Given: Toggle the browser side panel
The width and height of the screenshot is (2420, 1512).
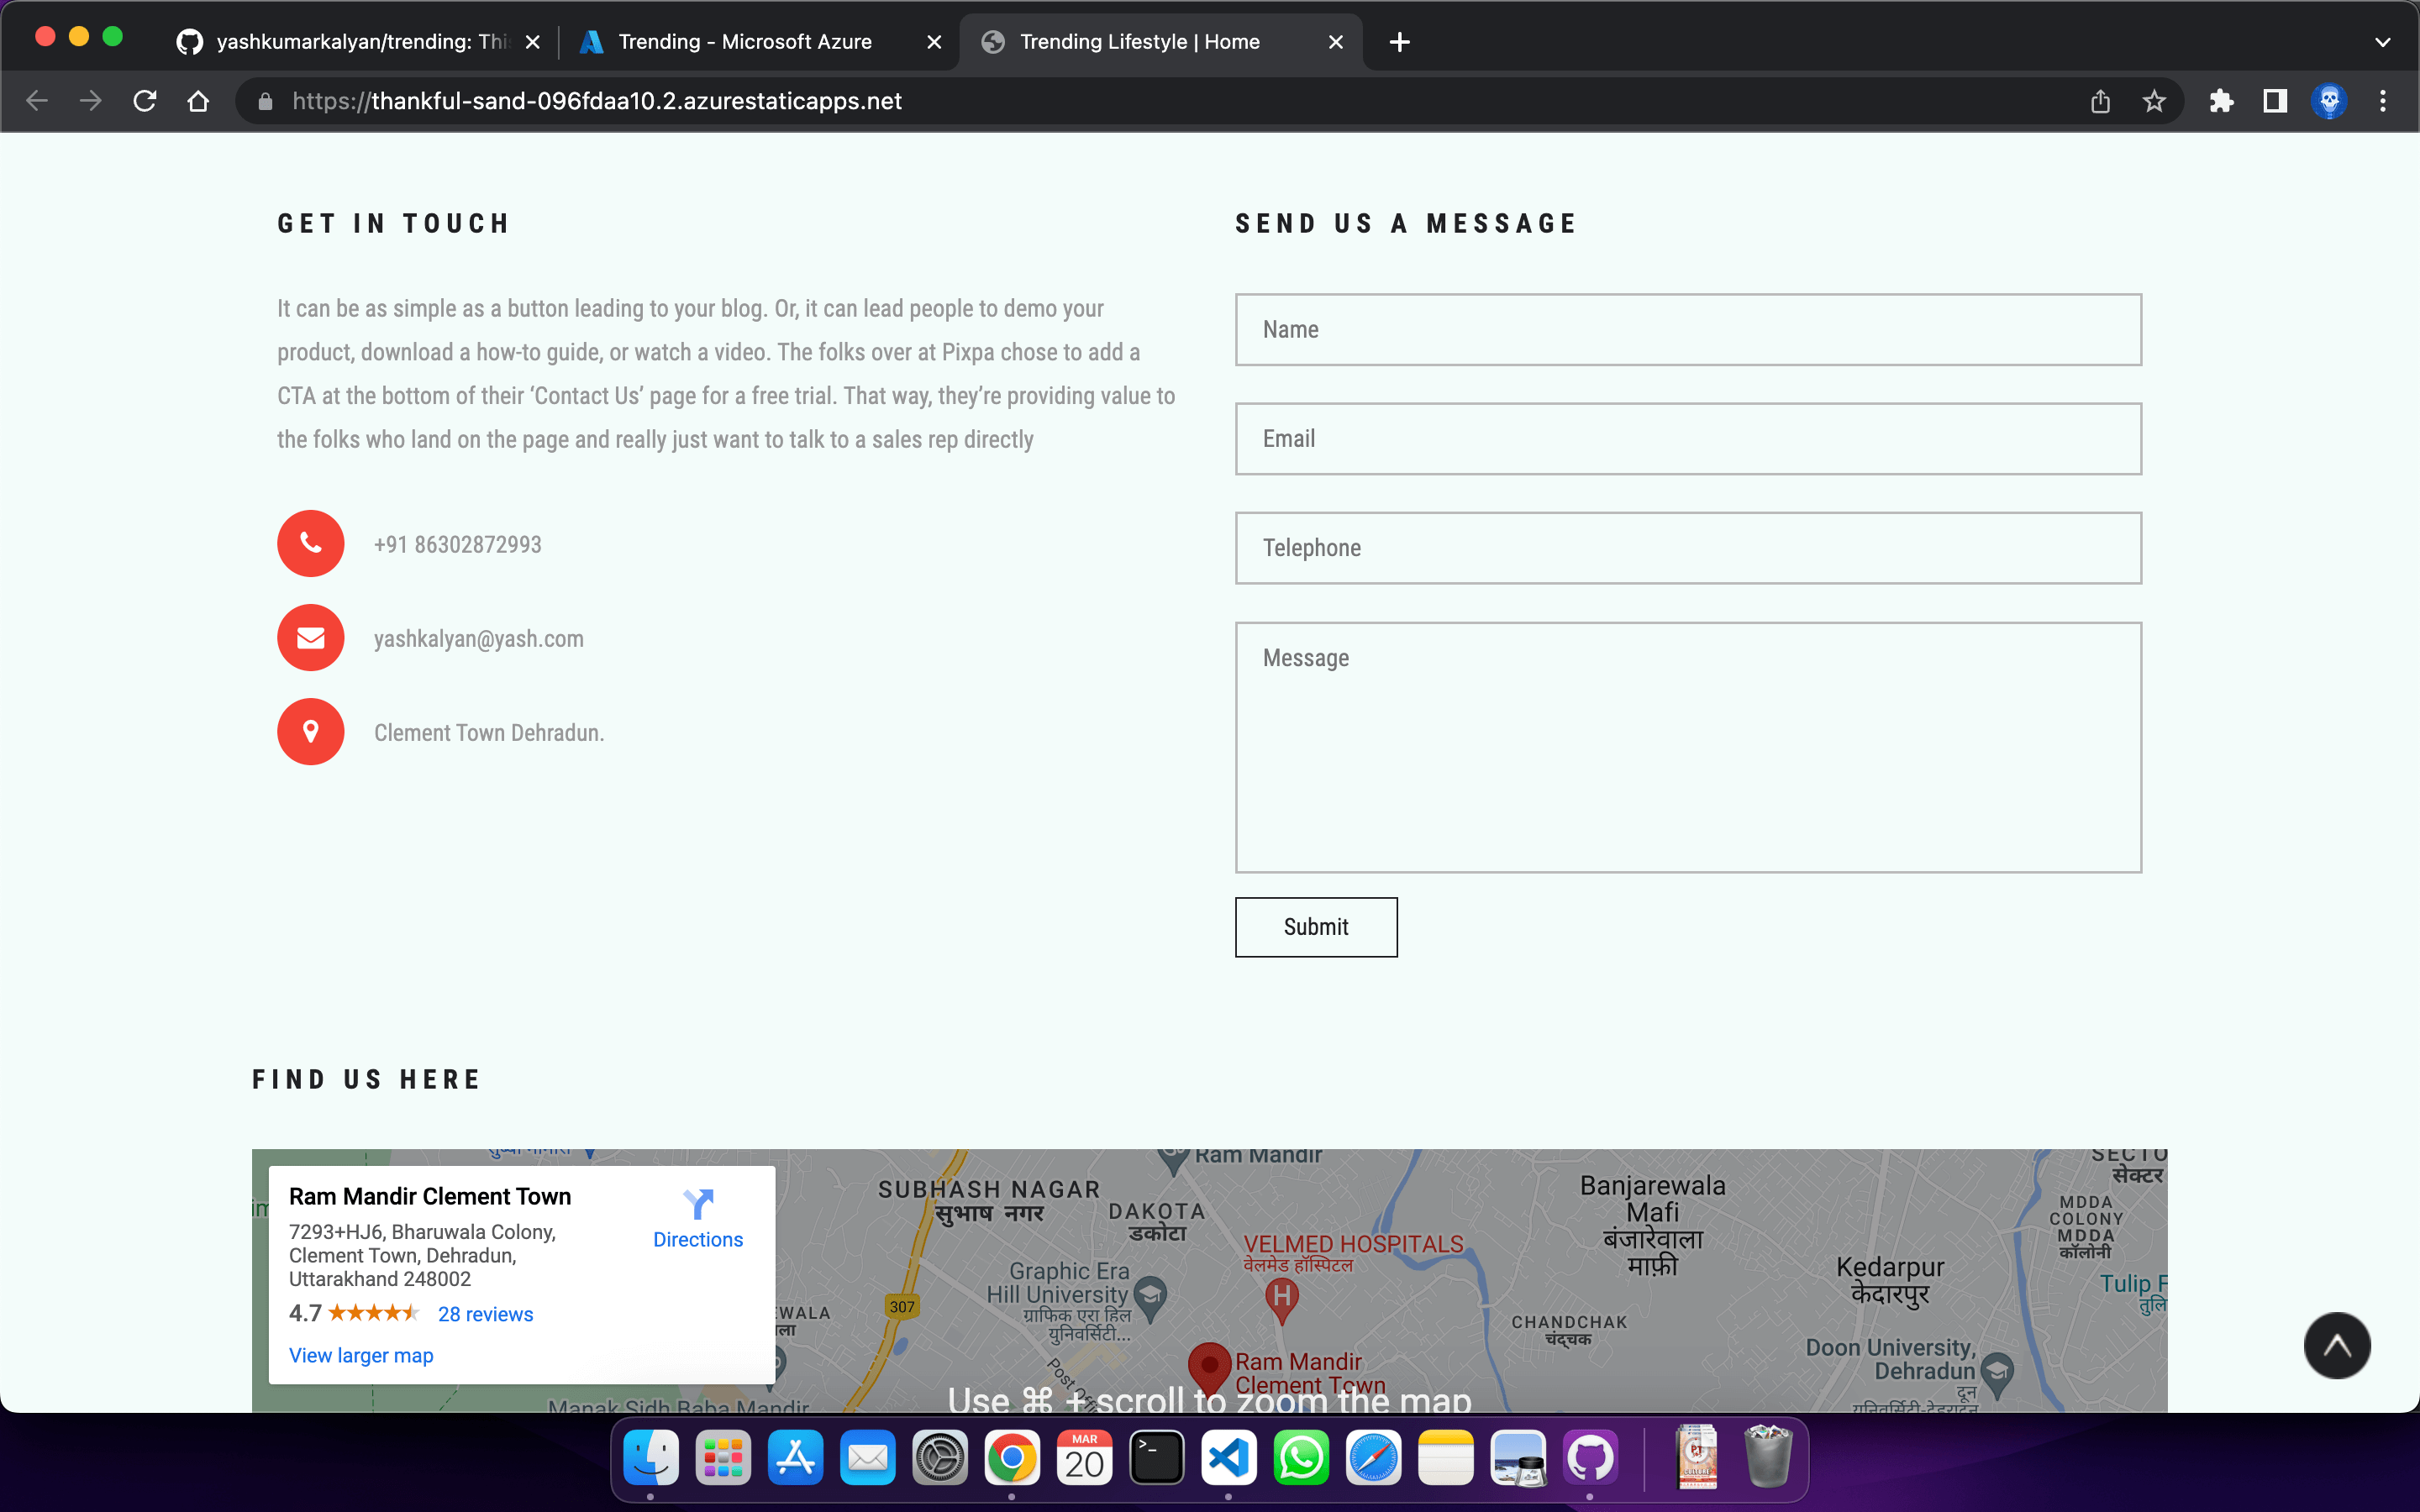Looking at the screenshot, I should coord(2275,101).
